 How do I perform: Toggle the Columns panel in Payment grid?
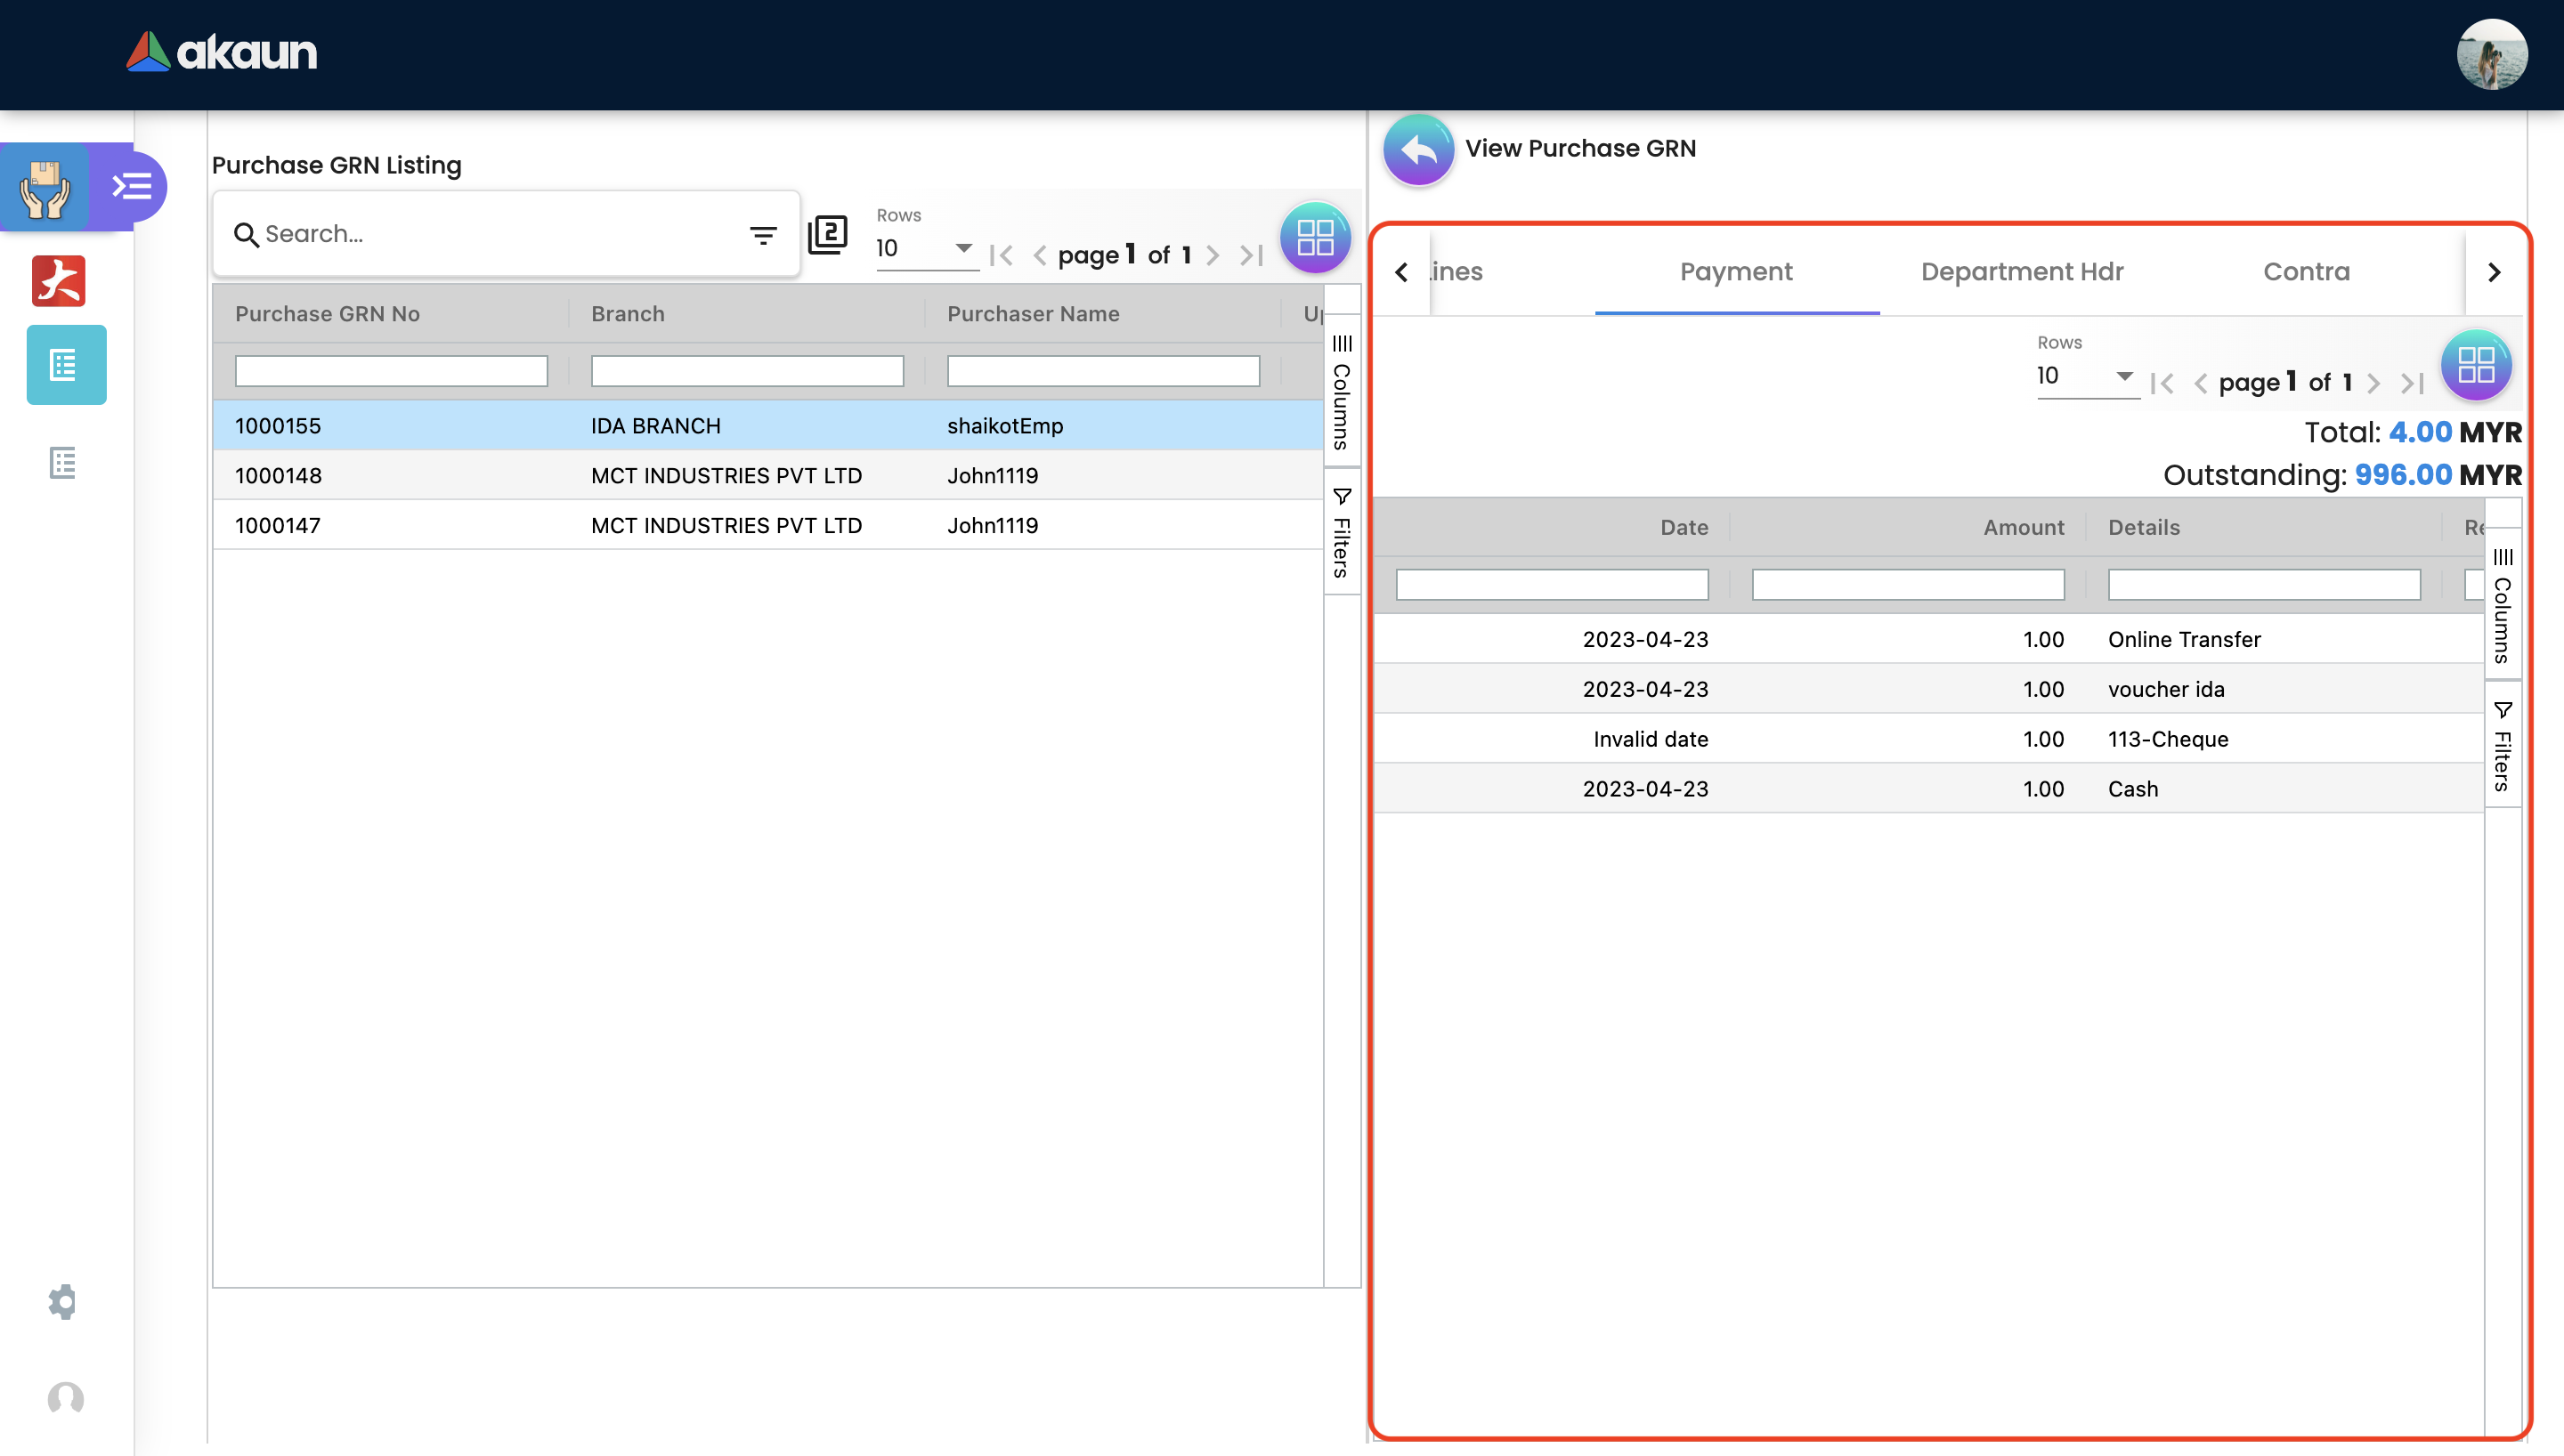(2502, 606)
